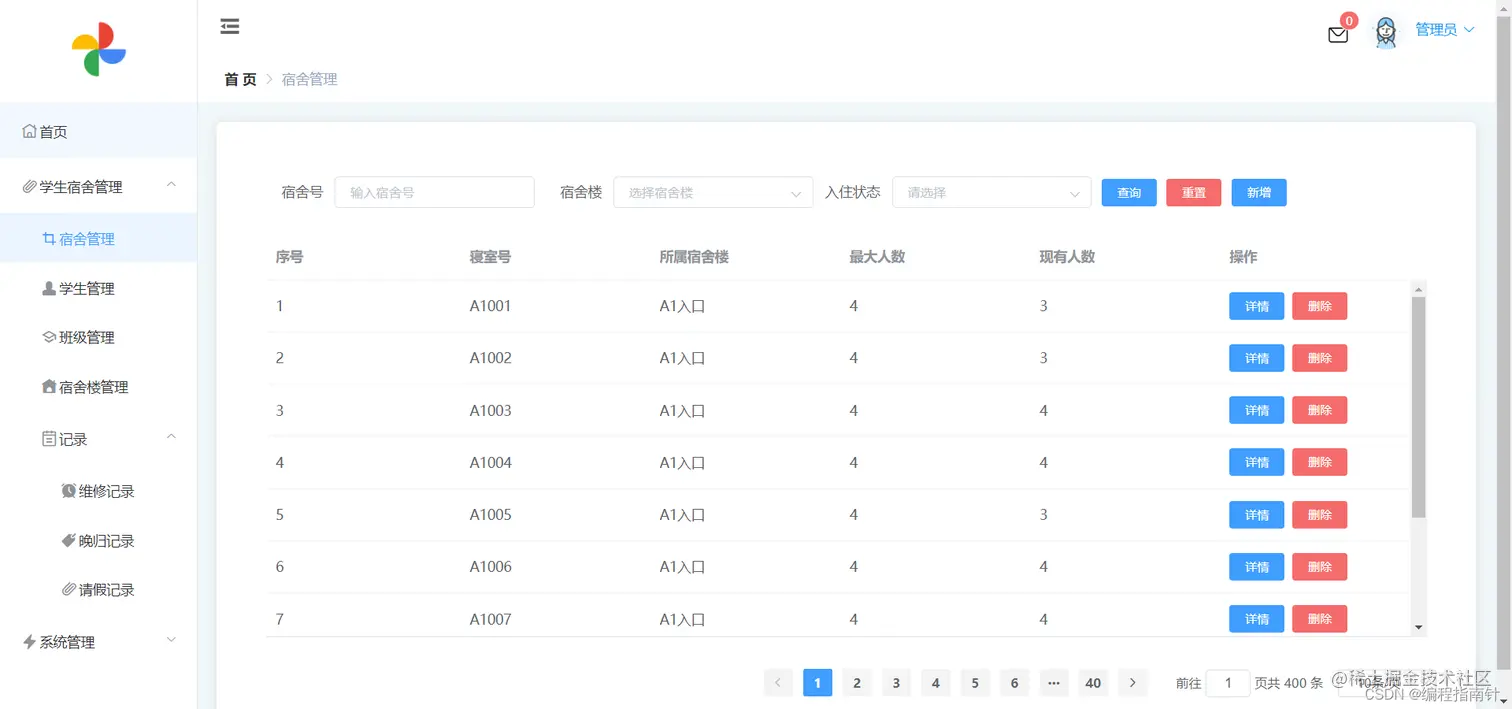Go to next page arrow
The height and width of the screenshot is (709, 1512).
coord(1132,683)
